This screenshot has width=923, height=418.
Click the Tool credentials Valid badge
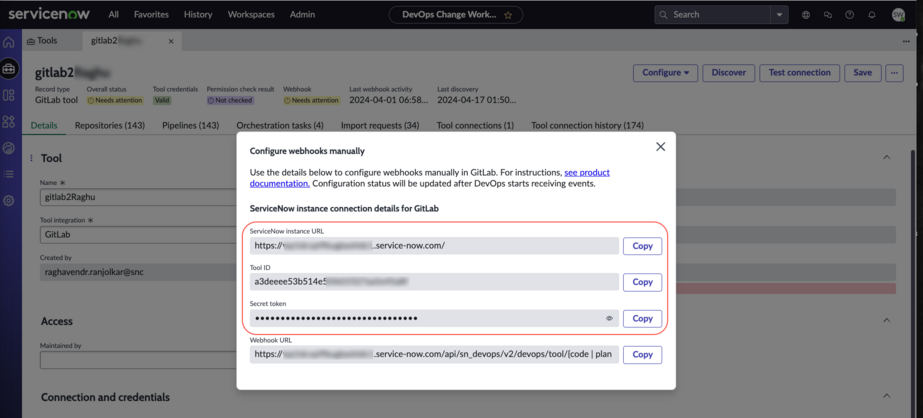click(161, 101)
